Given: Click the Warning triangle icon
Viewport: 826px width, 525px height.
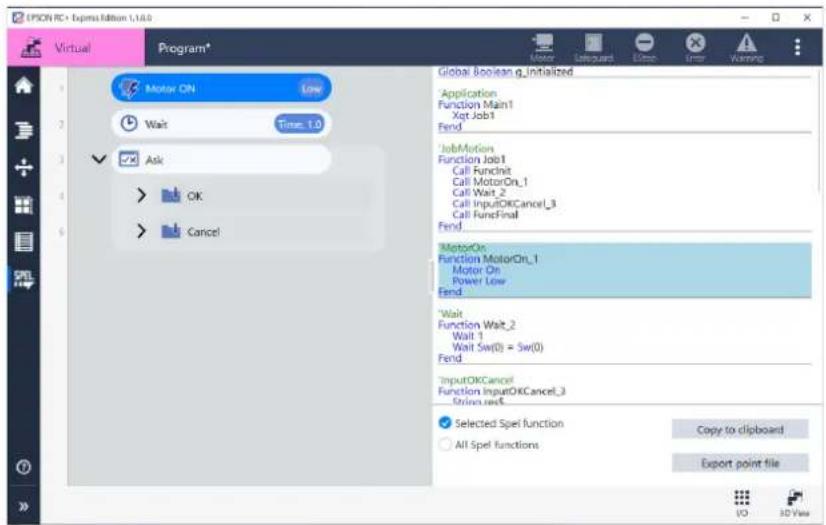Looking at the screenshot, I should tap(746, 47).
